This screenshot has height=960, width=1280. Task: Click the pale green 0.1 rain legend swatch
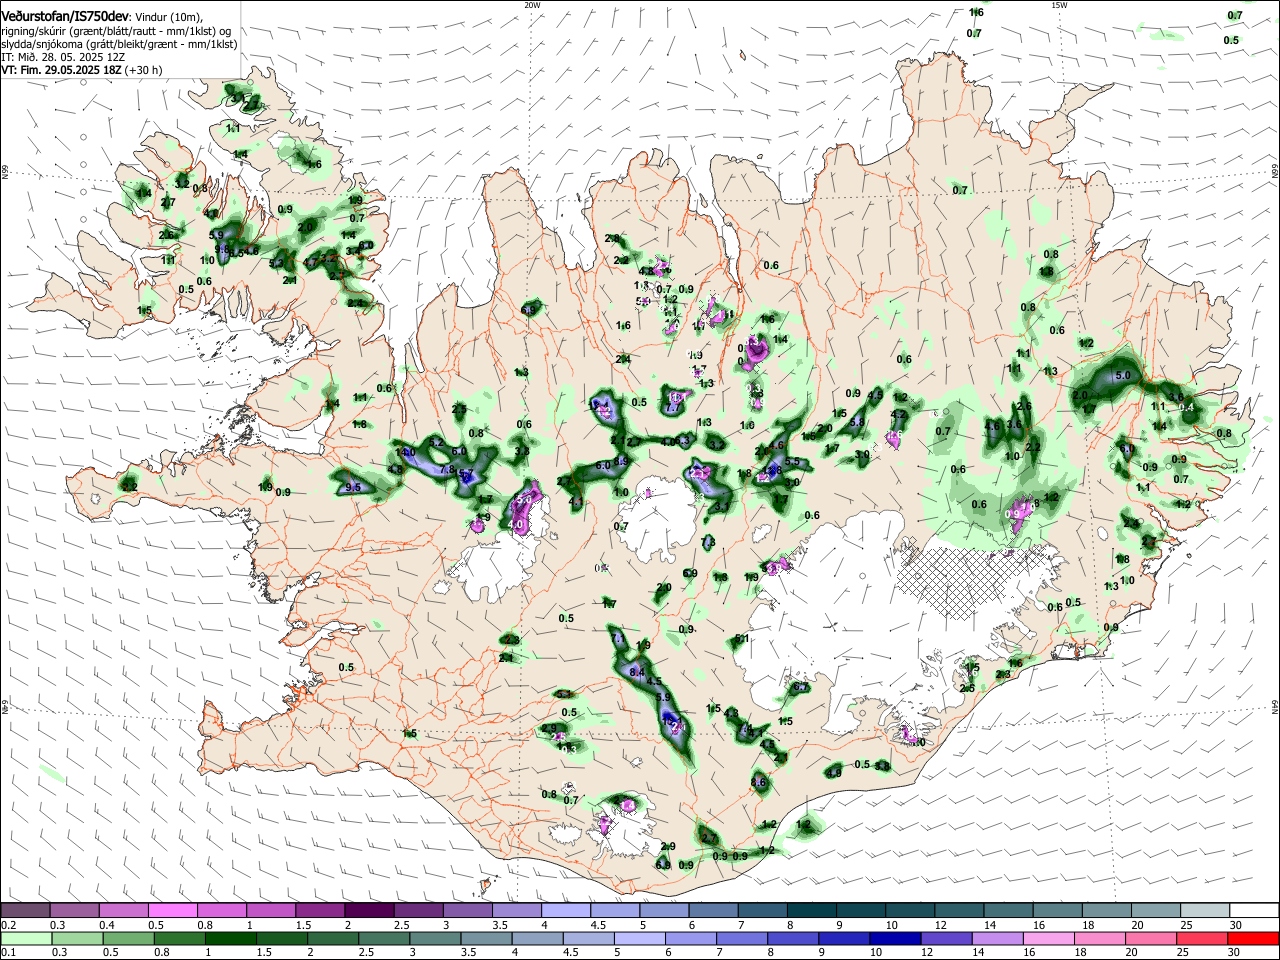tap(25, 938)
